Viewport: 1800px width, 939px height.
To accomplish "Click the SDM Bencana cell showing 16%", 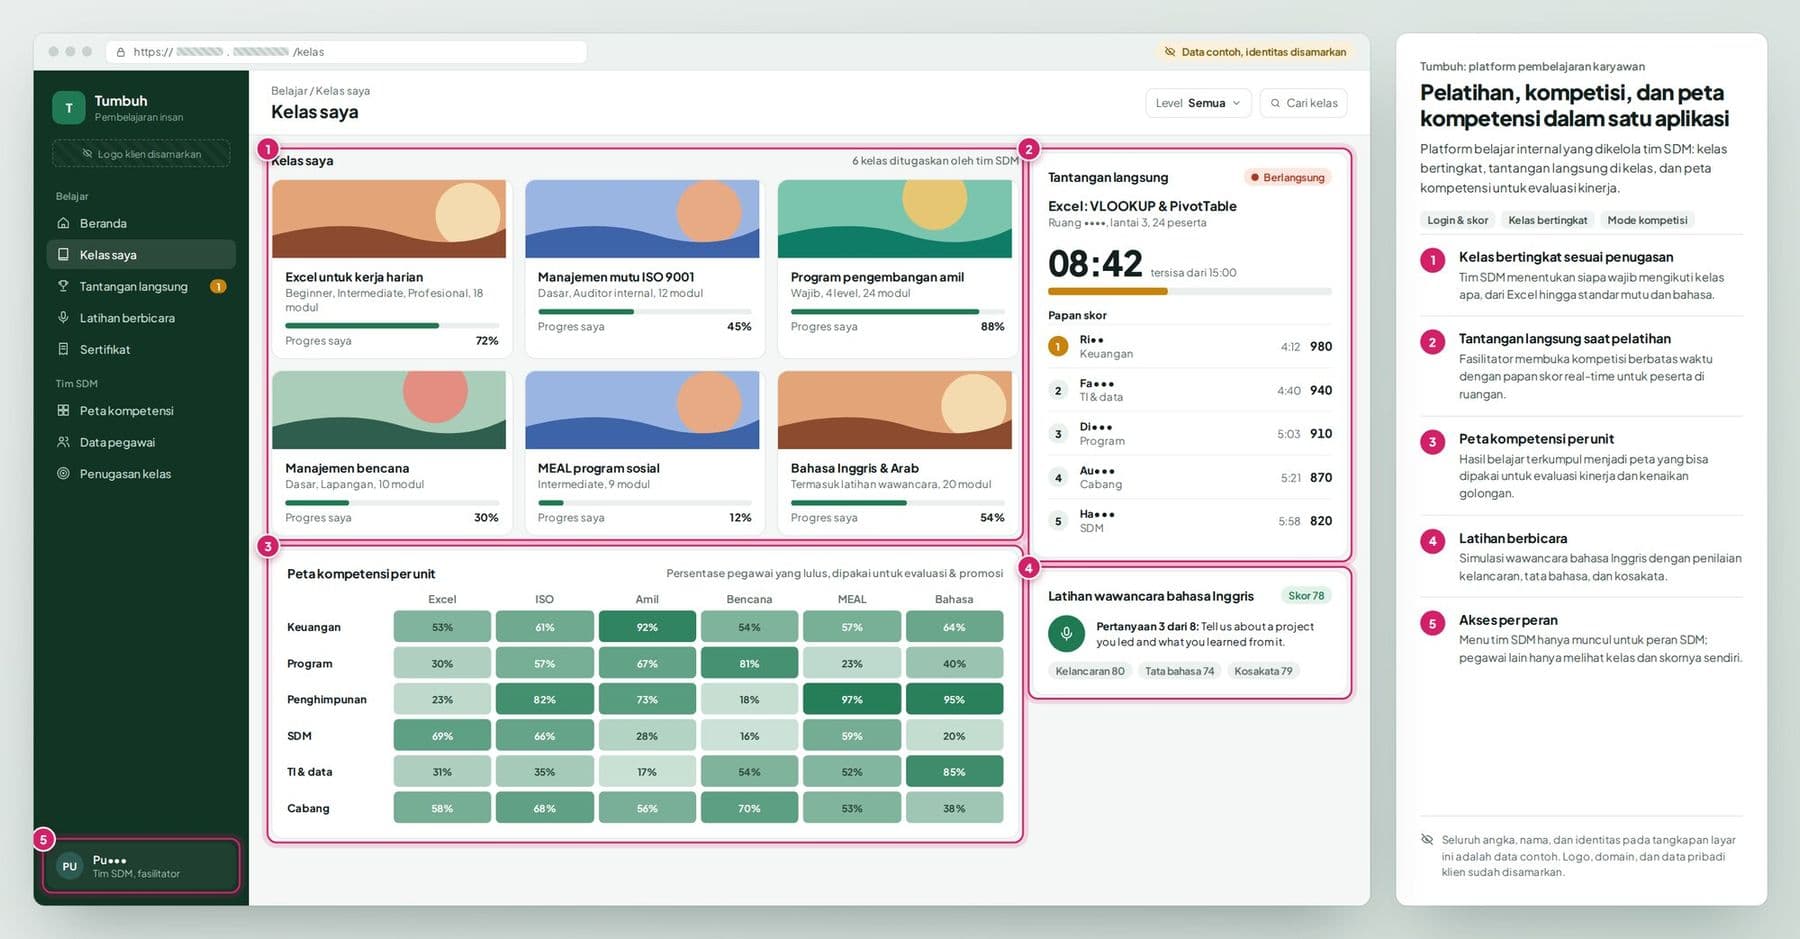I will 749,735.
